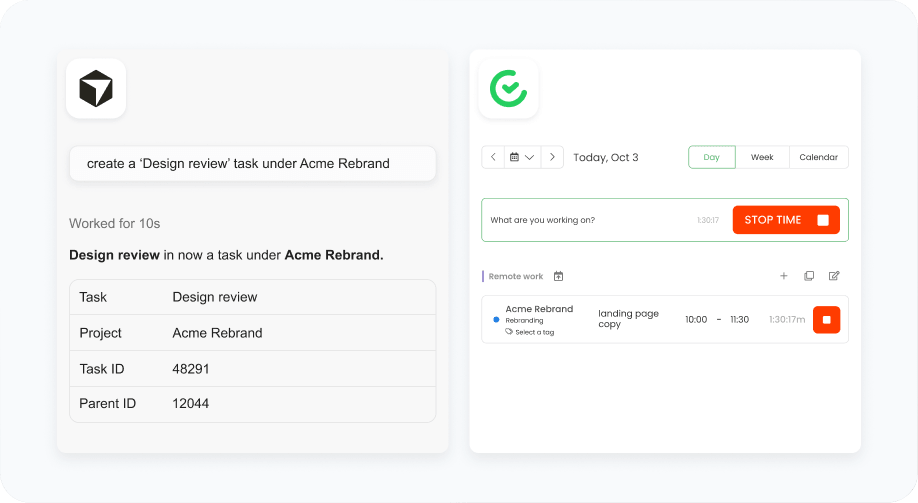
Task: Click the STOP TIME button
Action: click(786, 220)
